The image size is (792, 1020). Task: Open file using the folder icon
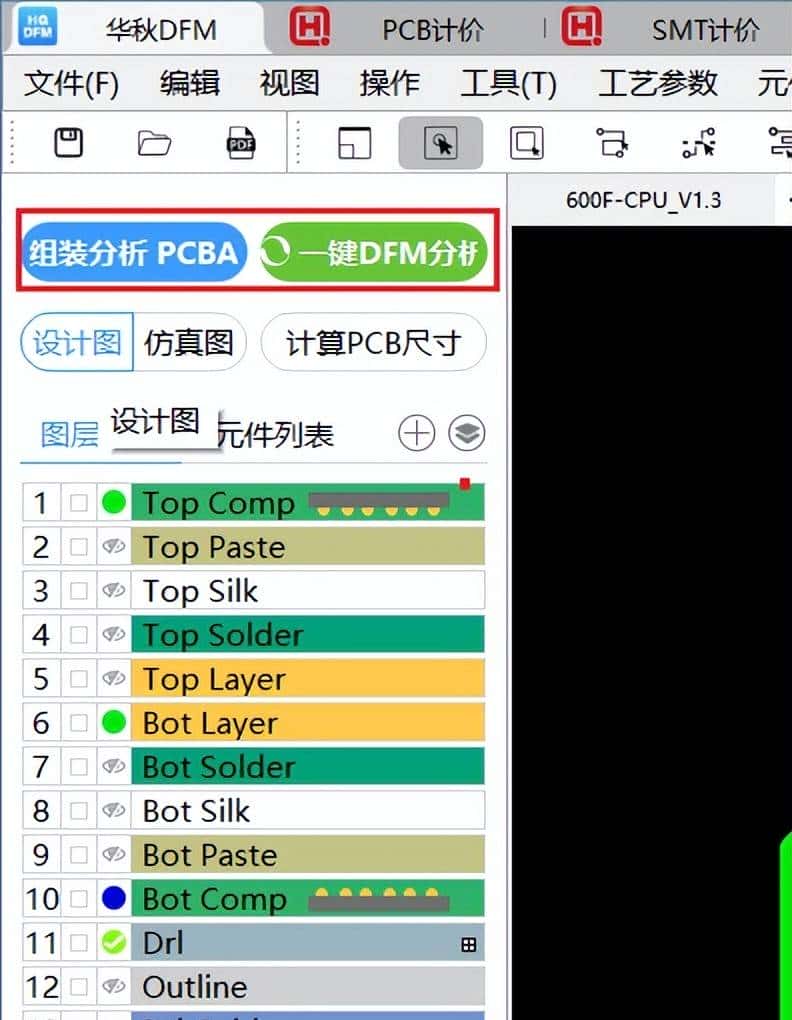tap(154, 142)
